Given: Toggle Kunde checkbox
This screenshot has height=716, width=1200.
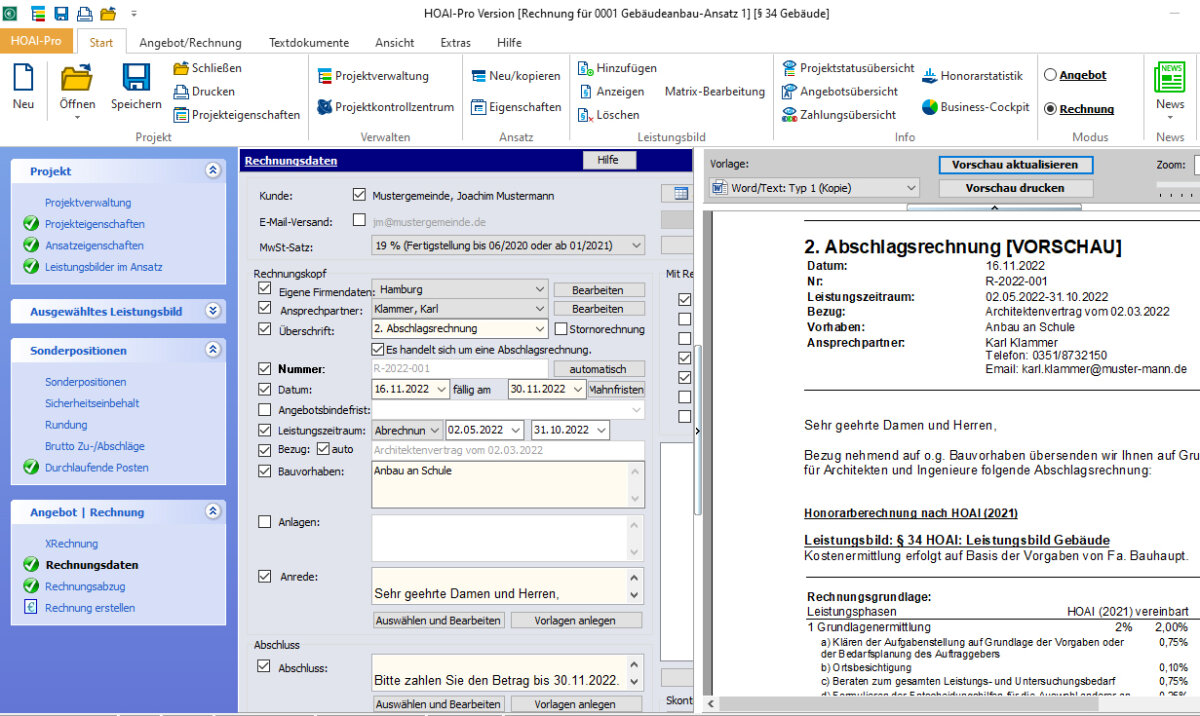Looking at the screenshot, I should [x=359, y=195].
